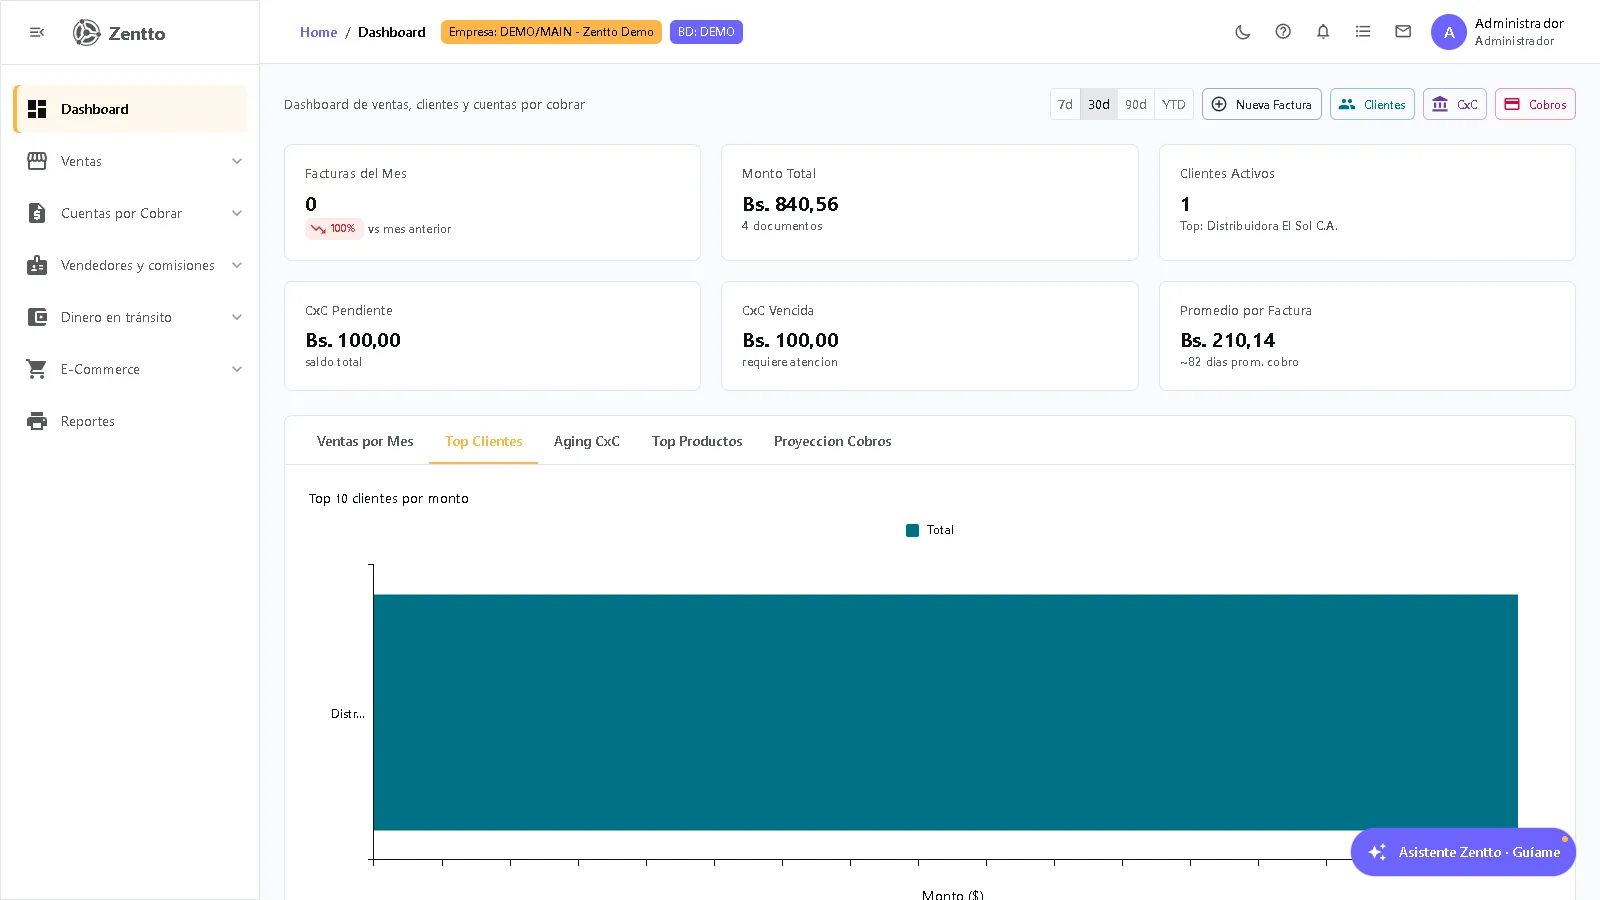Expand the Vendedores y comisiones chevron
Image resolution: width=1600 pixels, height=900 pixels.
237,265
